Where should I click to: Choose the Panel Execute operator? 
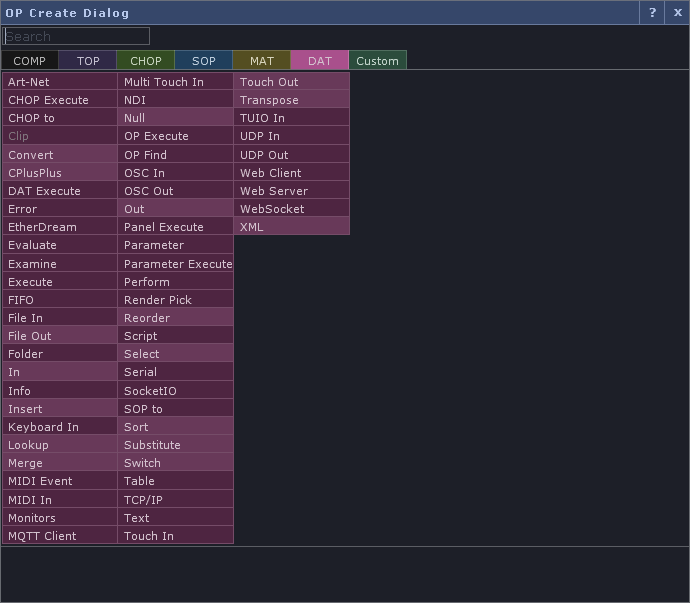pos(176,227)
